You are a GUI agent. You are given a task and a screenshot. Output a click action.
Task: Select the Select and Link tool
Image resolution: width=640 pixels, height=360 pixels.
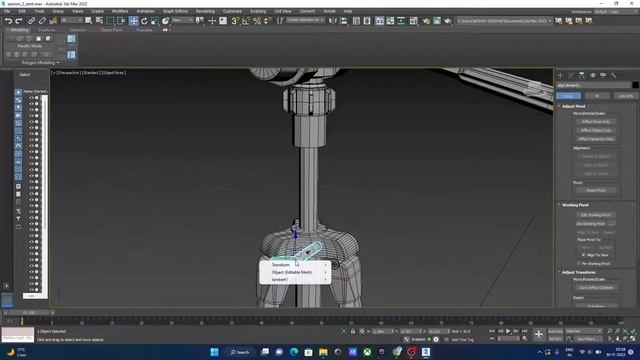(x=31, y=21)
